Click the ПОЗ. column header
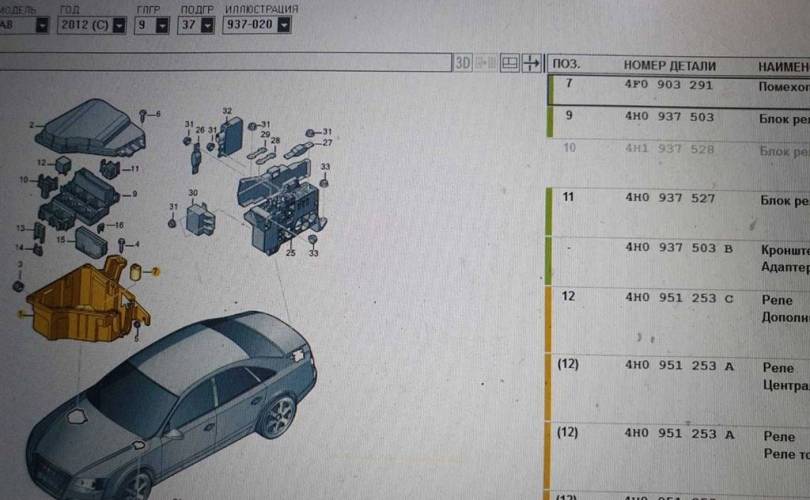 click(x=568, y=64)
